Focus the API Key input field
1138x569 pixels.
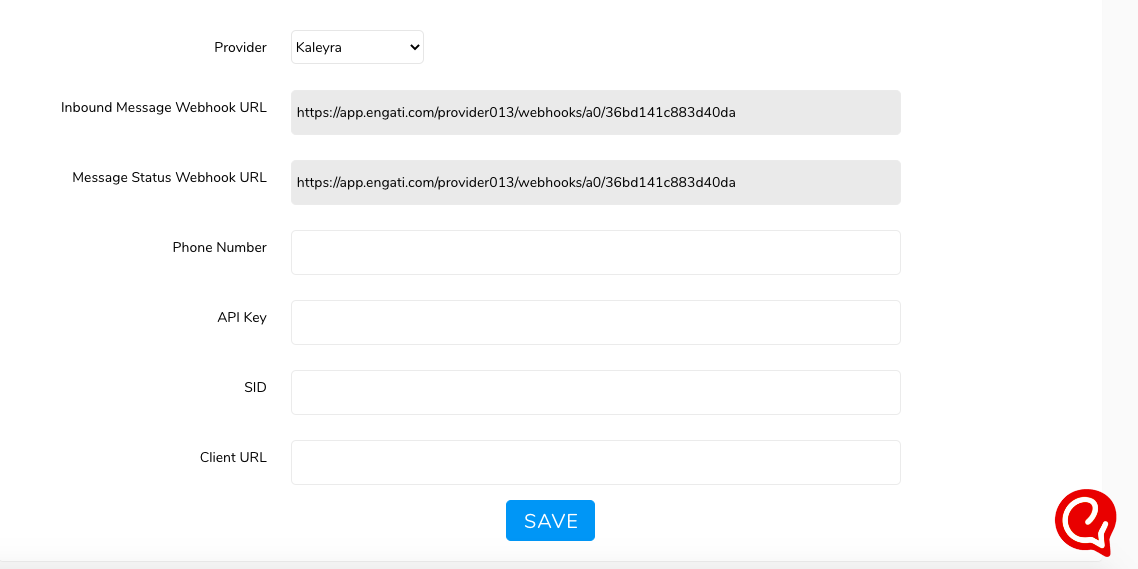tap(596, 322)
